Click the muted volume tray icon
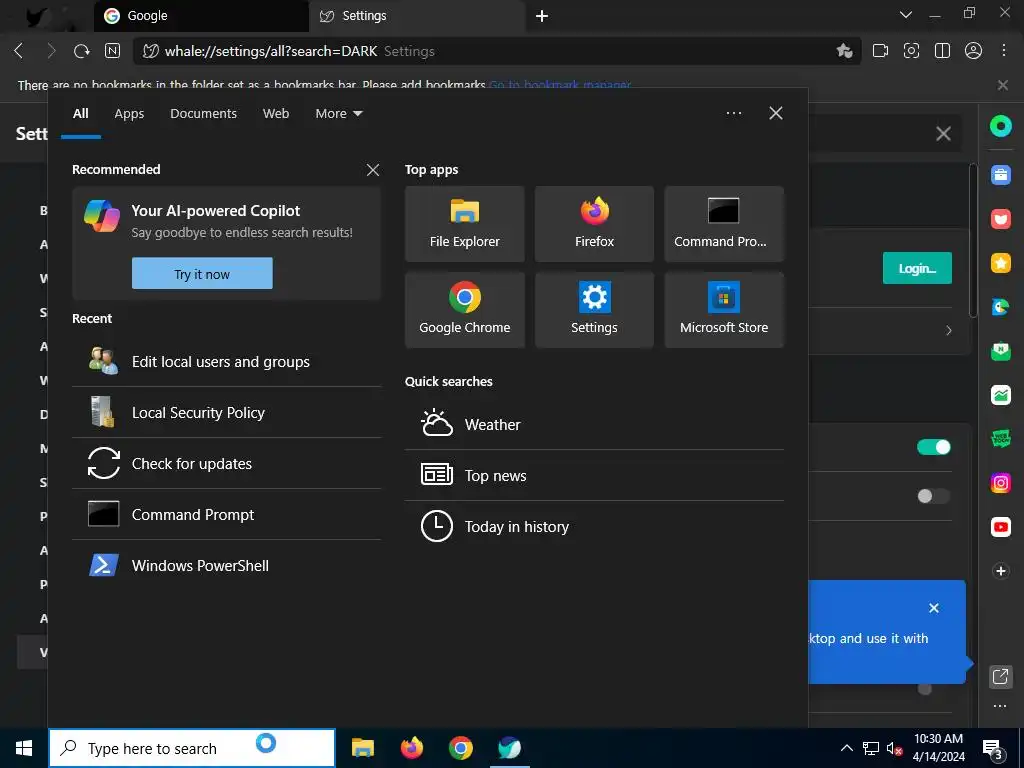This screenshot has width=1024, height=768. pyautogui.click(x=895, y=748)
